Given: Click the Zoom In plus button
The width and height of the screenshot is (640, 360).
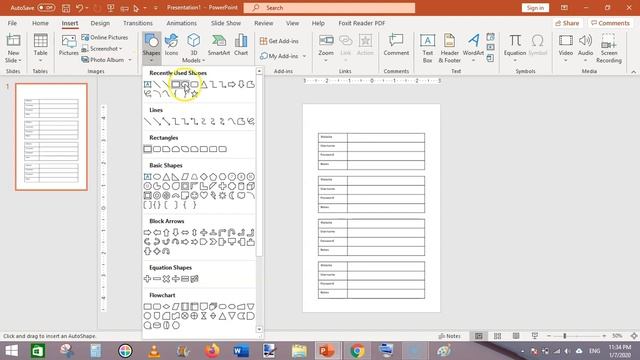Looking at the screenshot, I should [x=604, y=336].
